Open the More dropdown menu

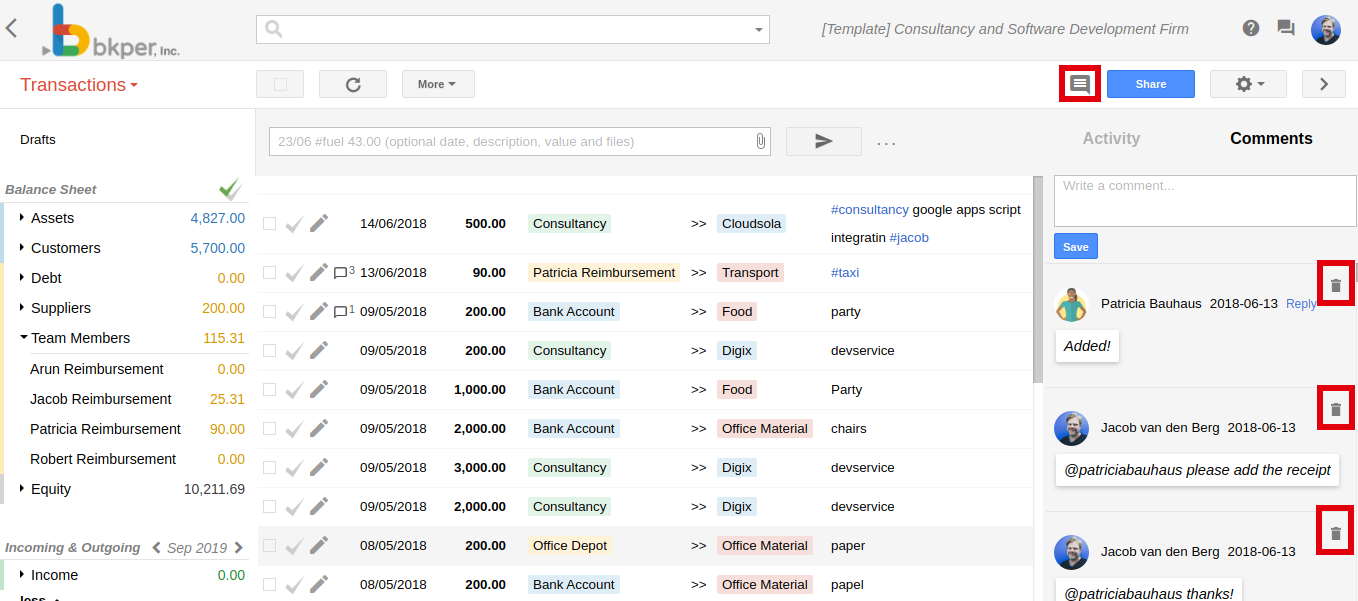pos(437,85)
